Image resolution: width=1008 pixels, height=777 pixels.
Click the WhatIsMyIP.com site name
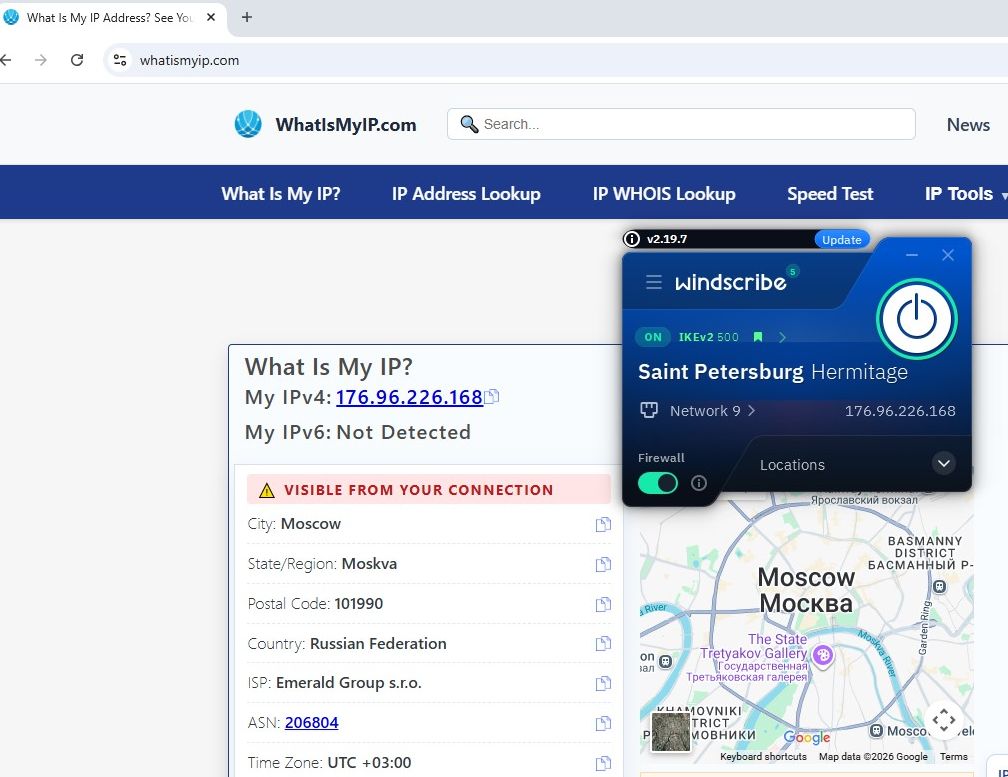click(x=346, y=125)
